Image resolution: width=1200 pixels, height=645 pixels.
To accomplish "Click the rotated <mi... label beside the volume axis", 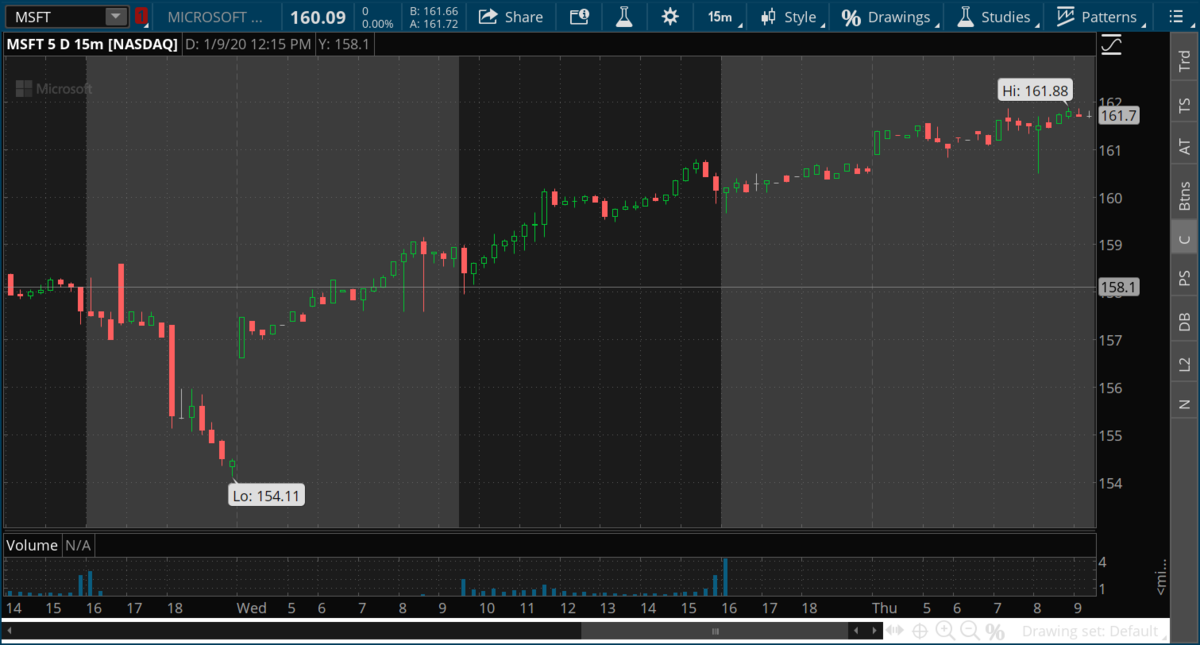I will pyautogui.click(x=1161, y=576).
